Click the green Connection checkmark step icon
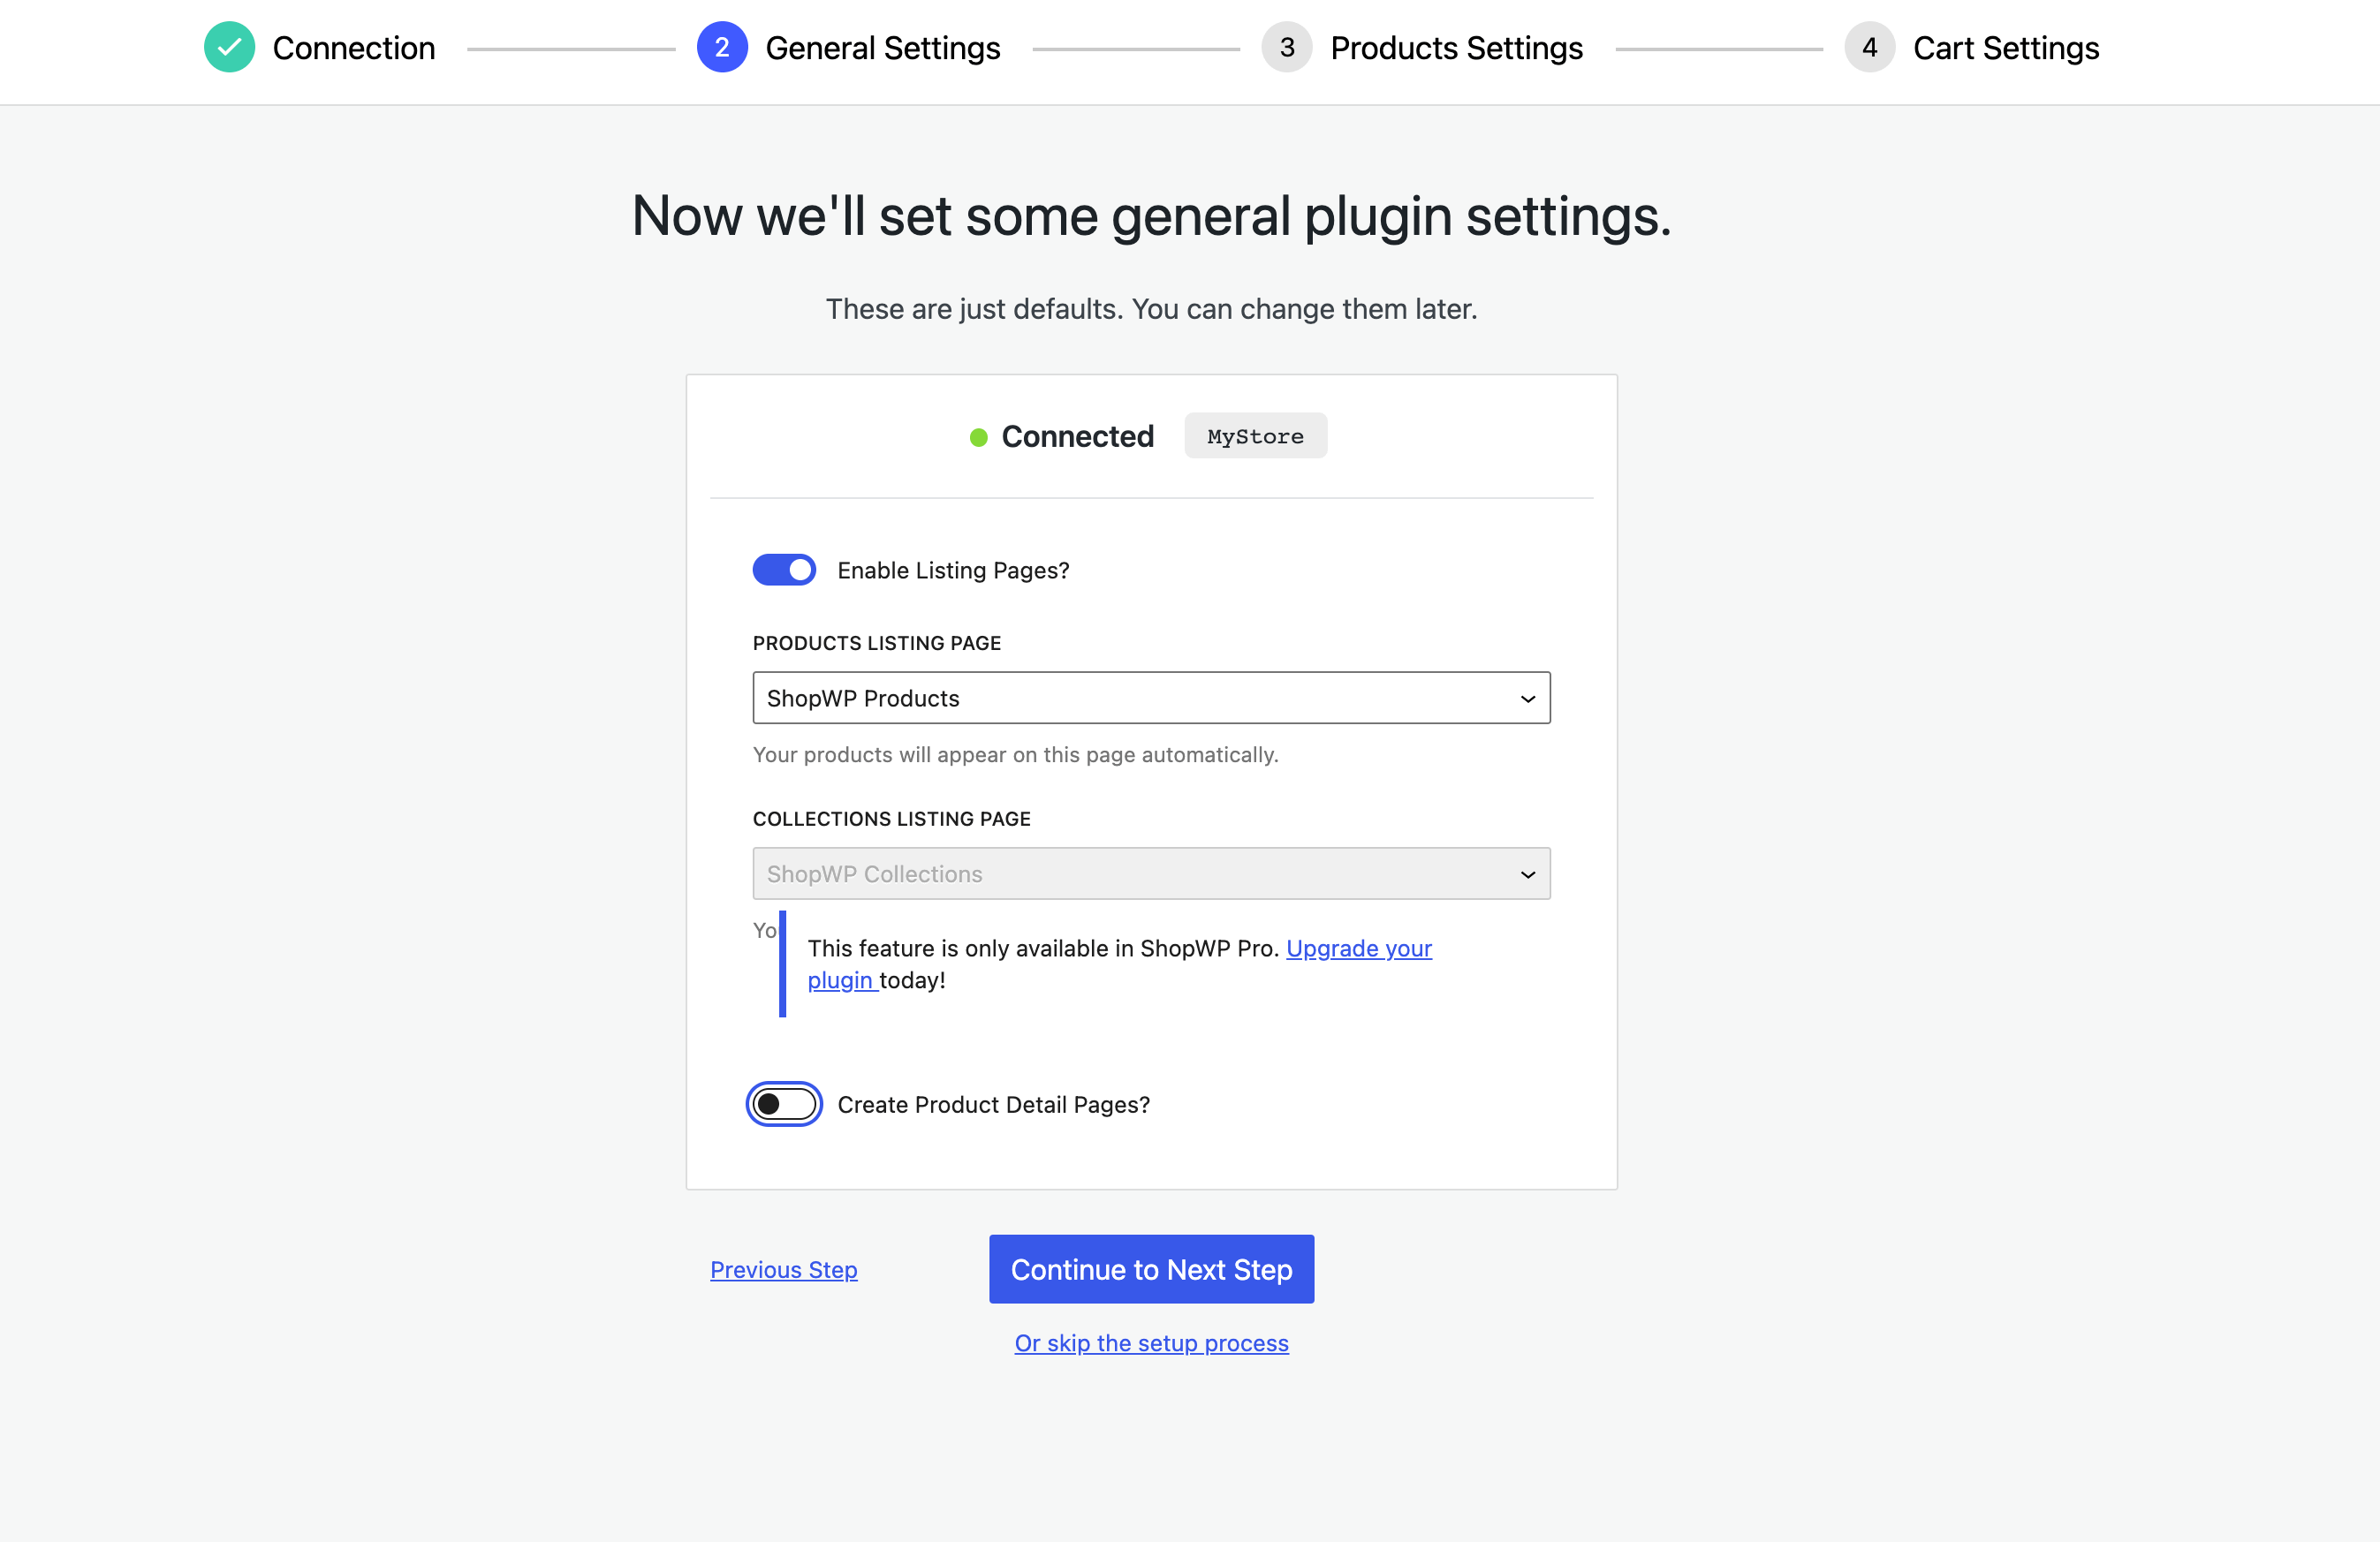 (229, 47)
